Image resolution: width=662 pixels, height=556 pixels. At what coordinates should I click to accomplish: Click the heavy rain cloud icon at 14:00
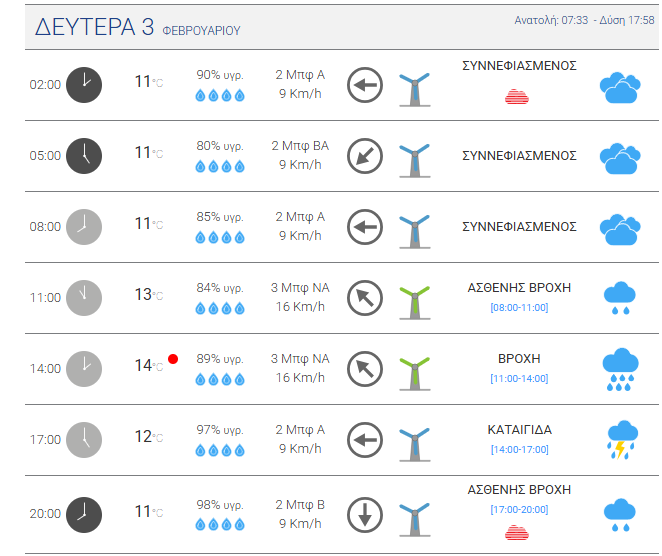[620, 368]
